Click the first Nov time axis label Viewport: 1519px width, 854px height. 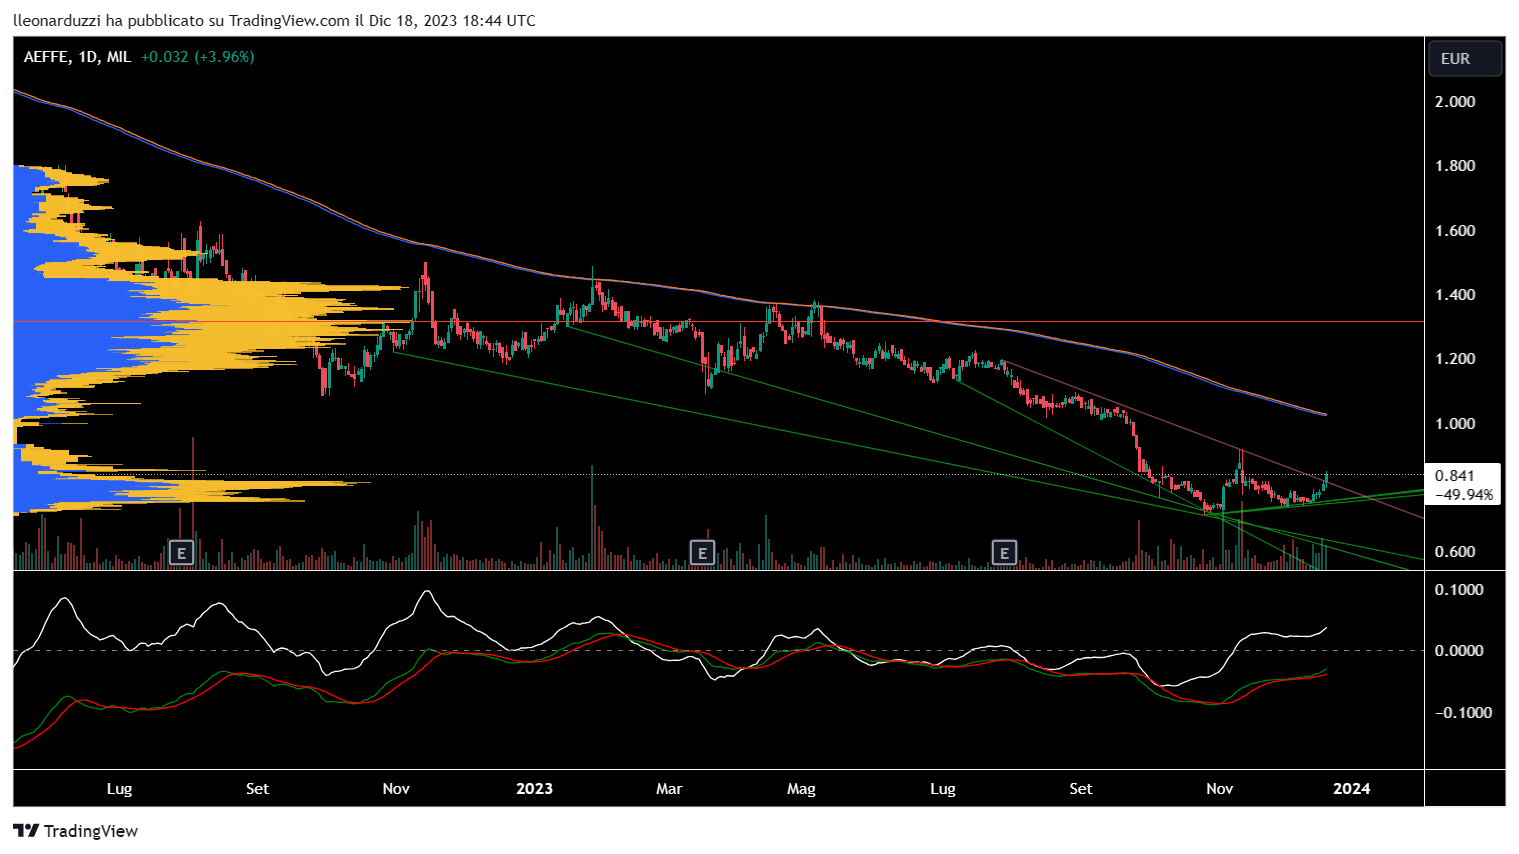[396, 789]
